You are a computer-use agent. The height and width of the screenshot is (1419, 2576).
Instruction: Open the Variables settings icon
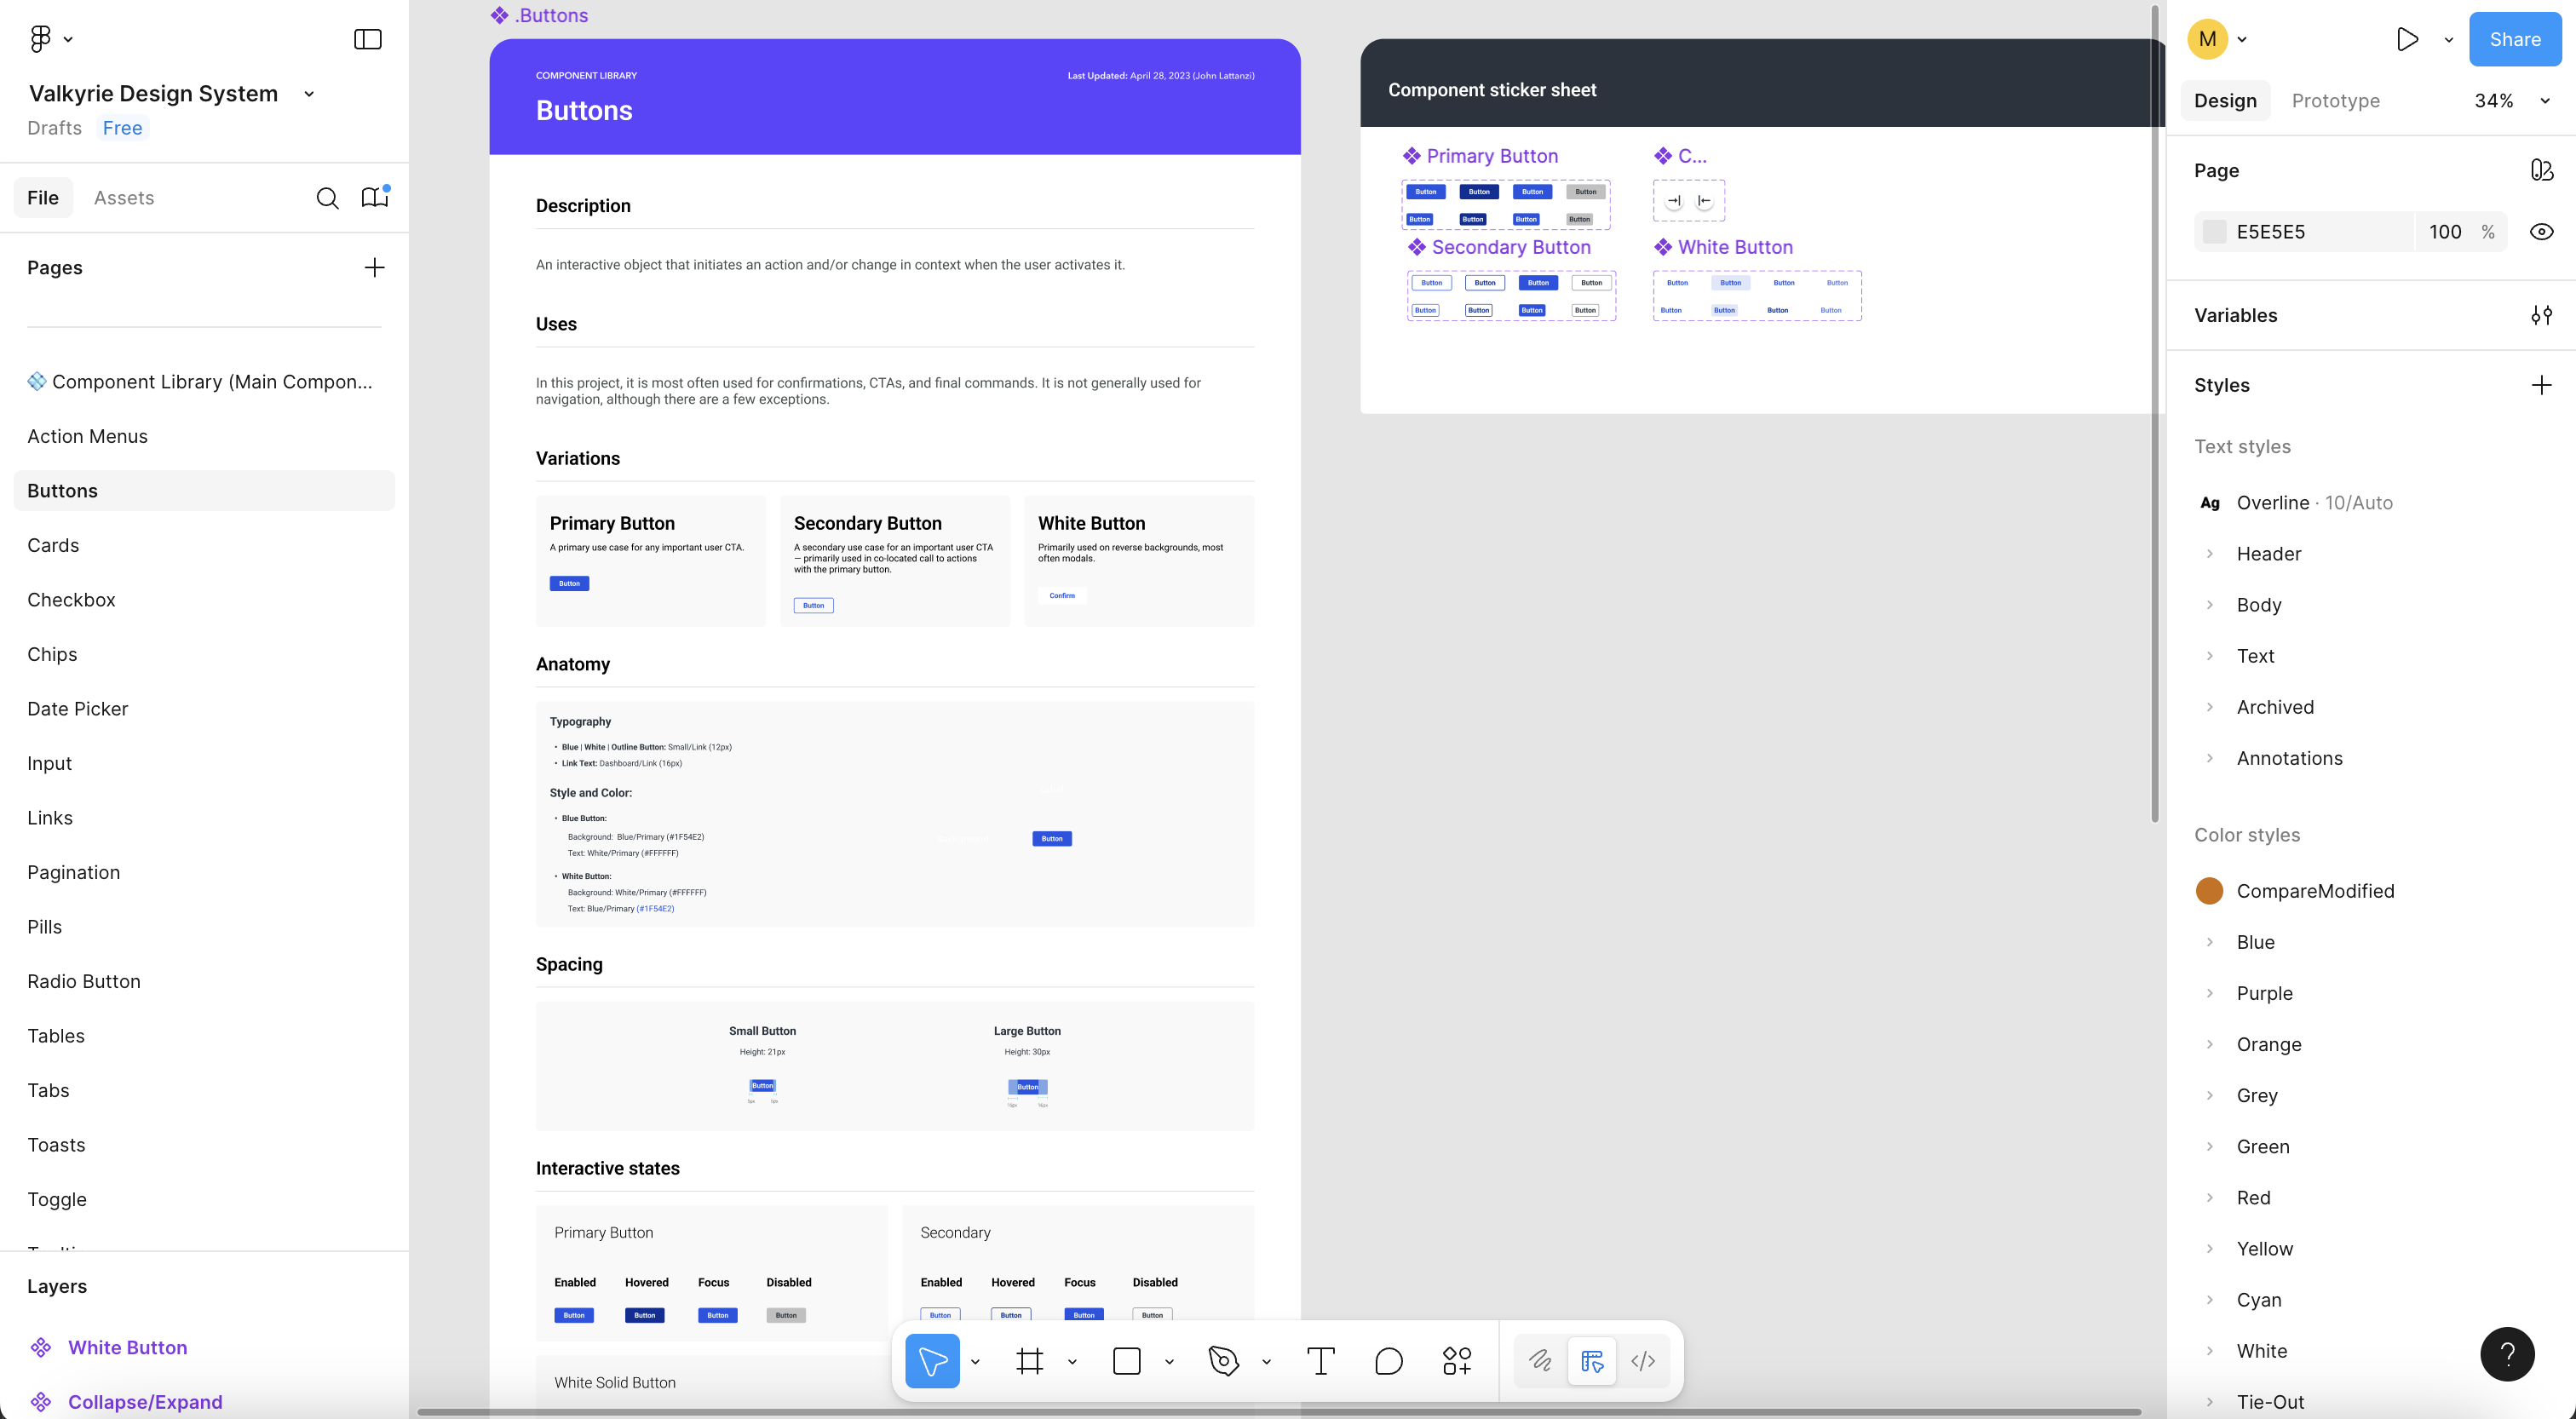tap(2541, 315)
